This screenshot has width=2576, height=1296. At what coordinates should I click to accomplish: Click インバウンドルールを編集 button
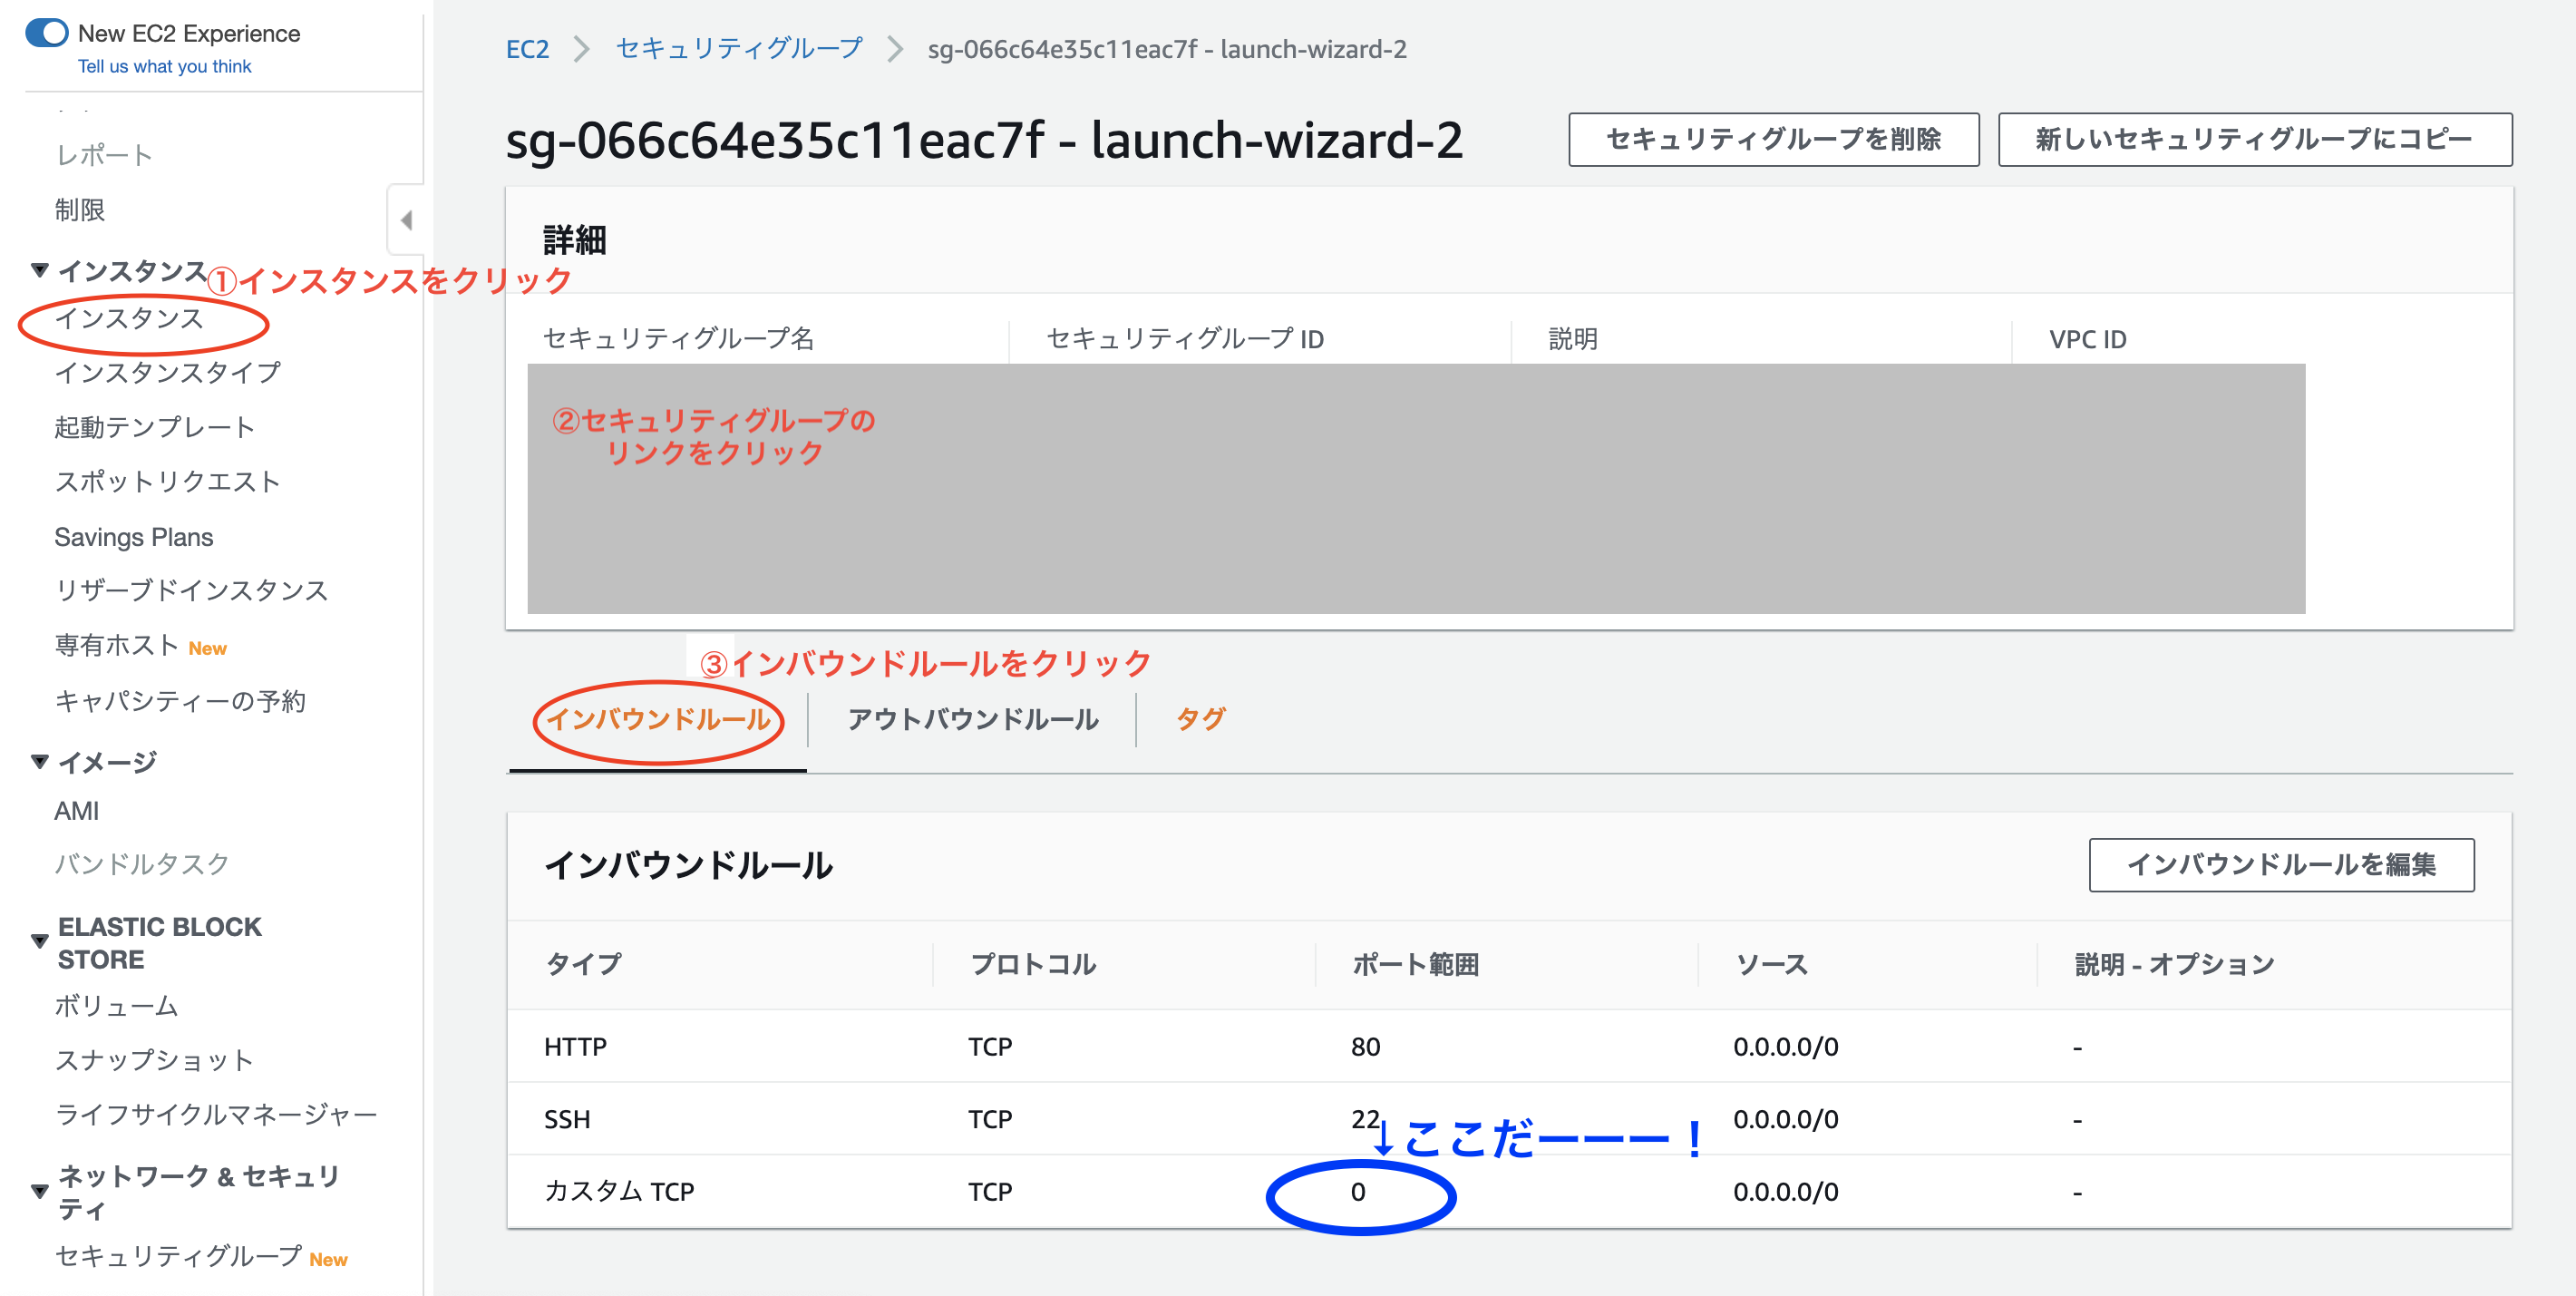point(2281,865)
